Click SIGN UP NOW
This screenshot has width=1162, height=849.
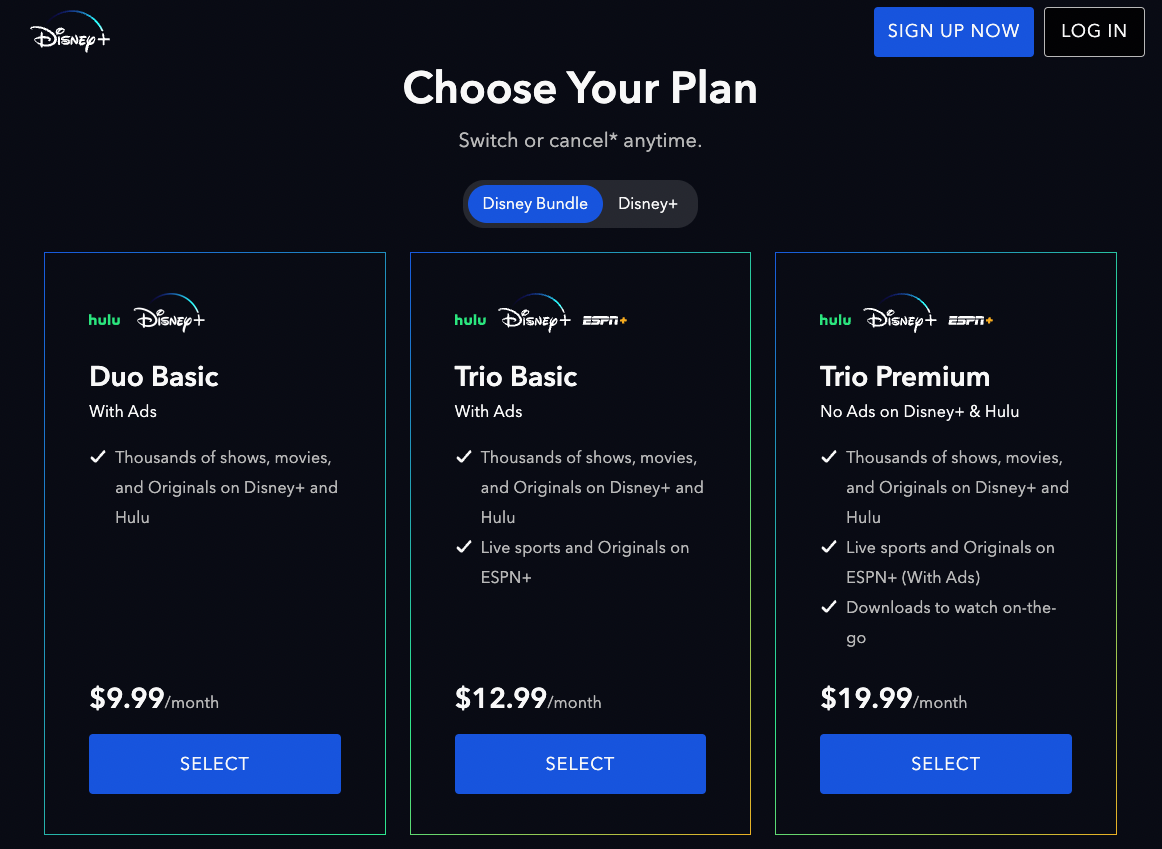pos(953,31)
